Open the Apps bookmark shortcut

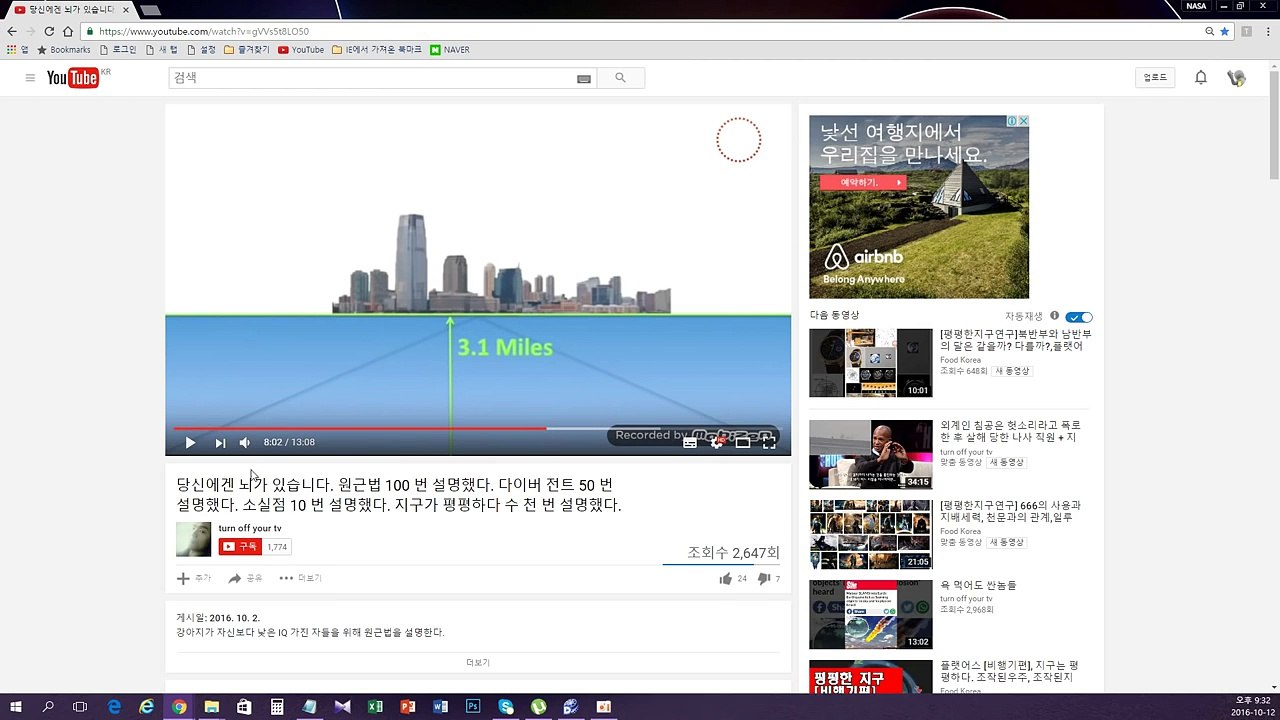[x=18, y=49]
